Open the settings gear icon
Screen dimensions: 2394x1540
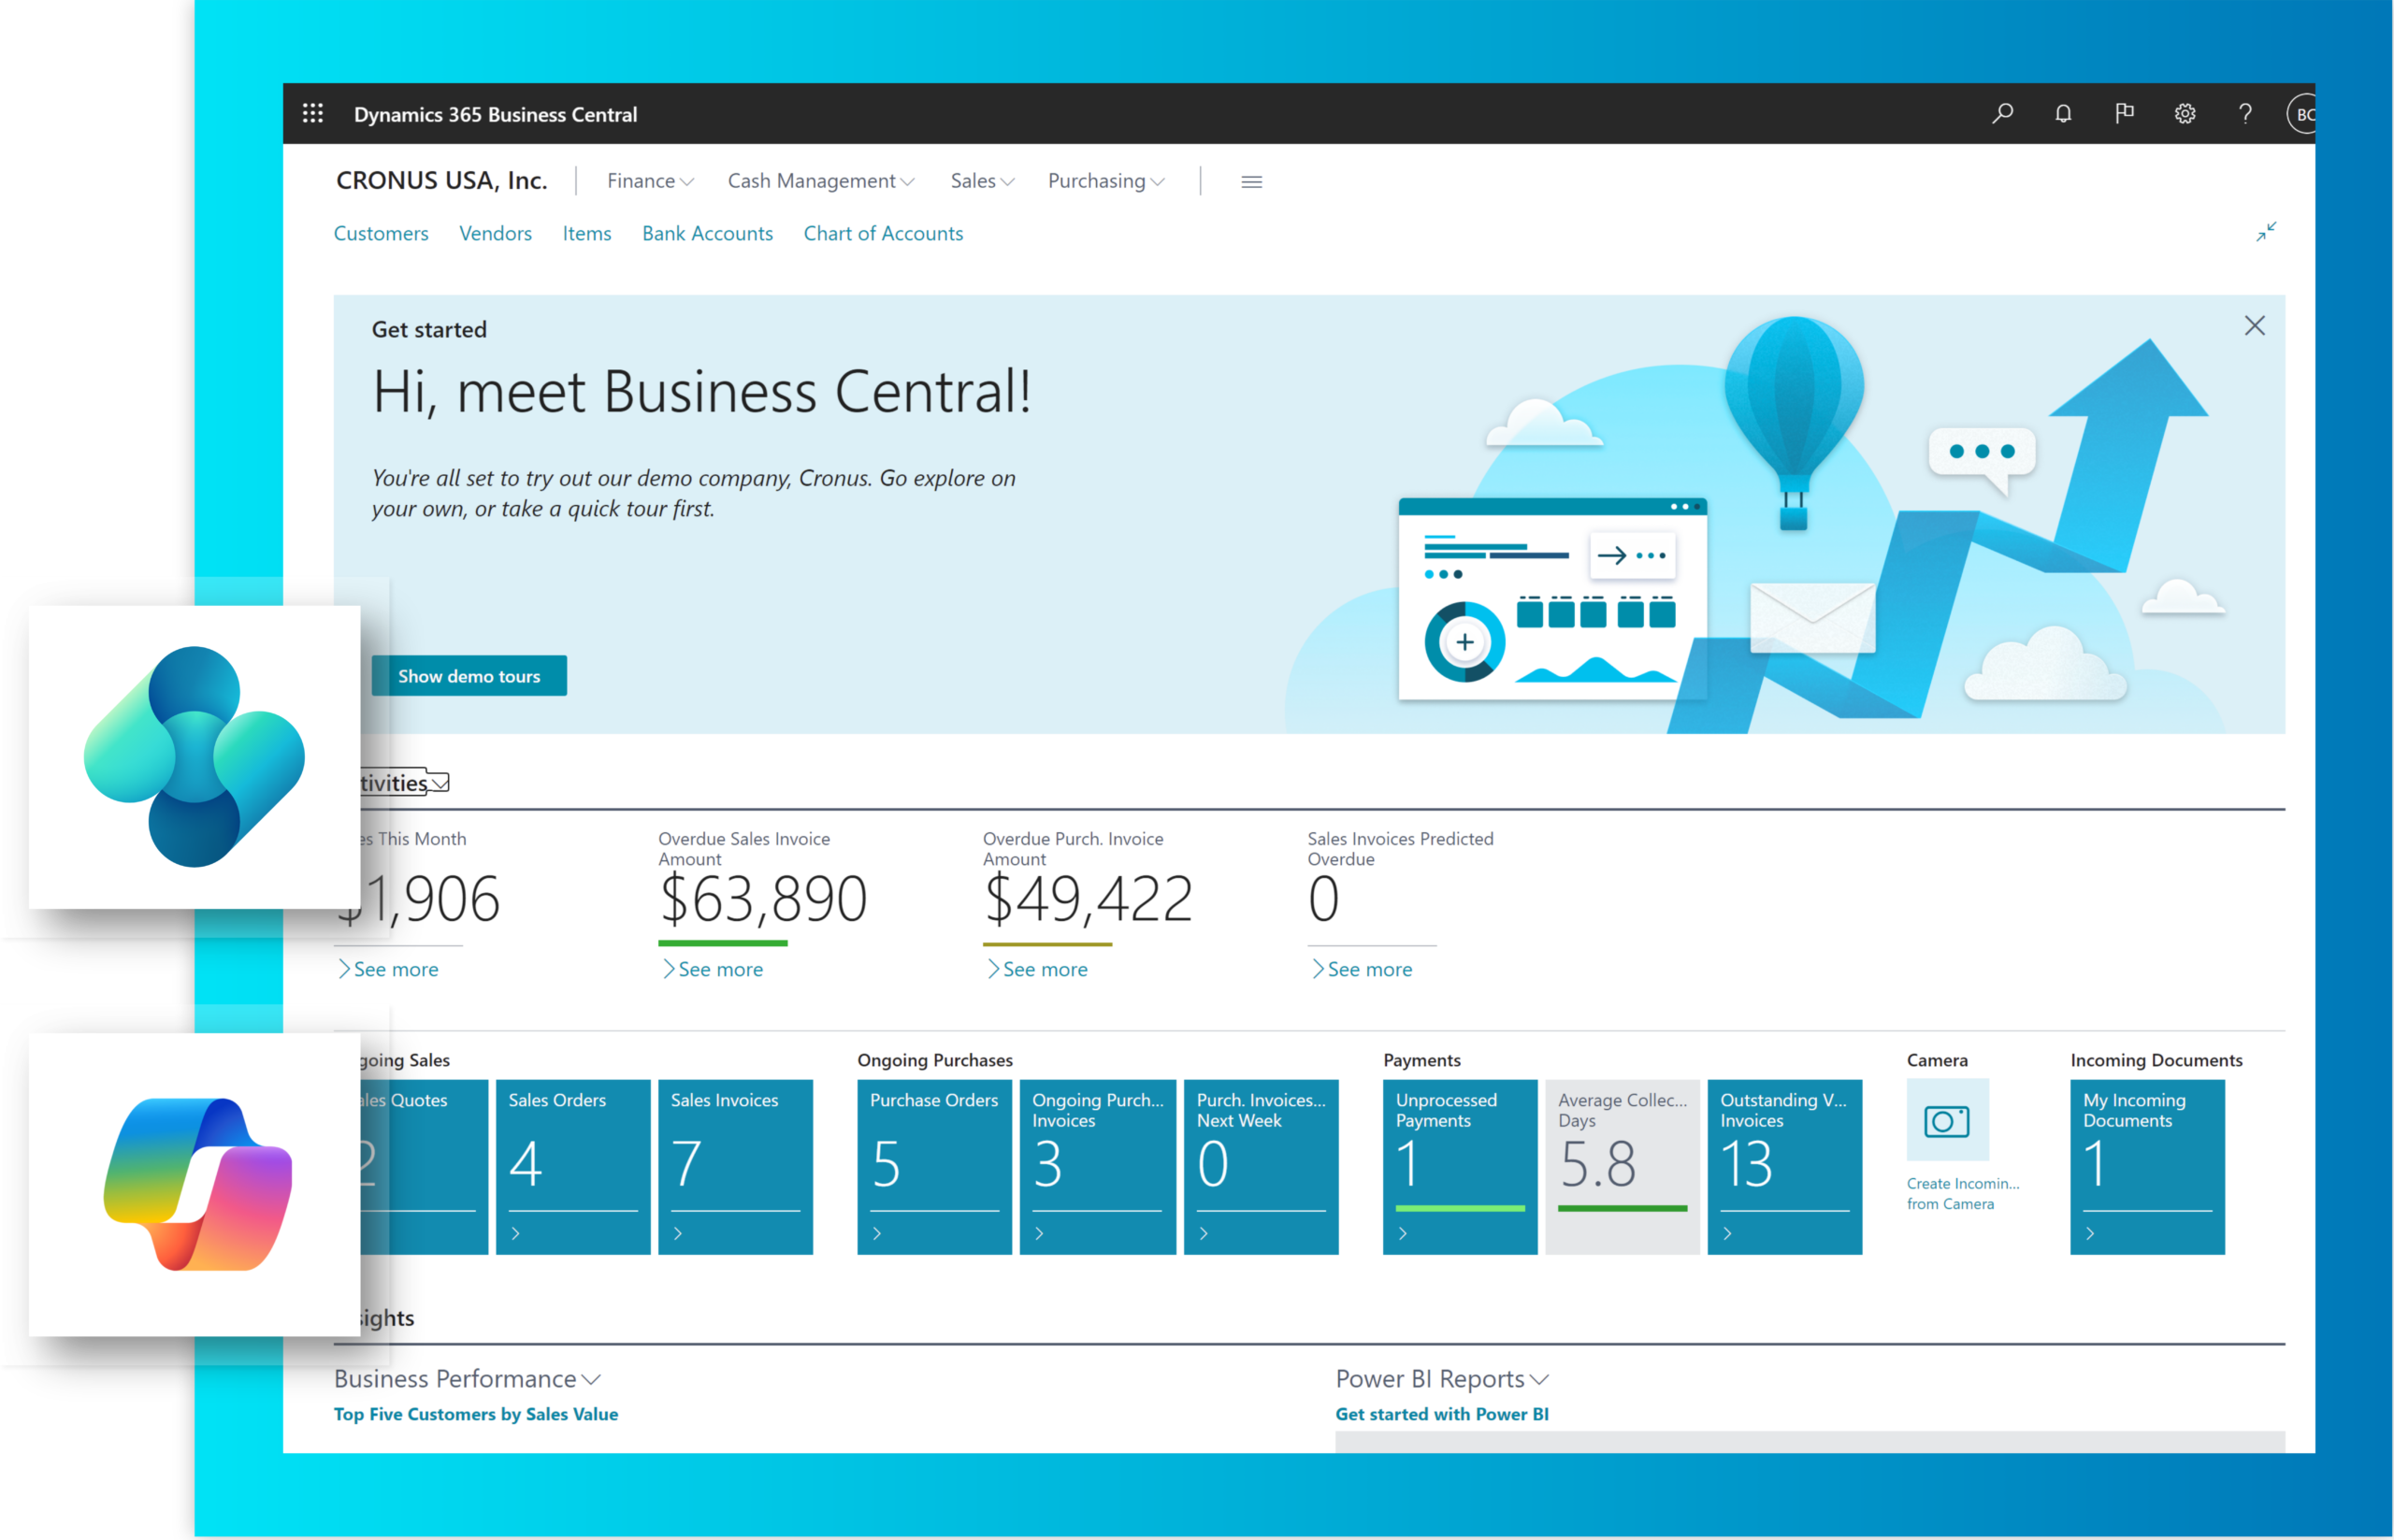tap(2185, 113)
